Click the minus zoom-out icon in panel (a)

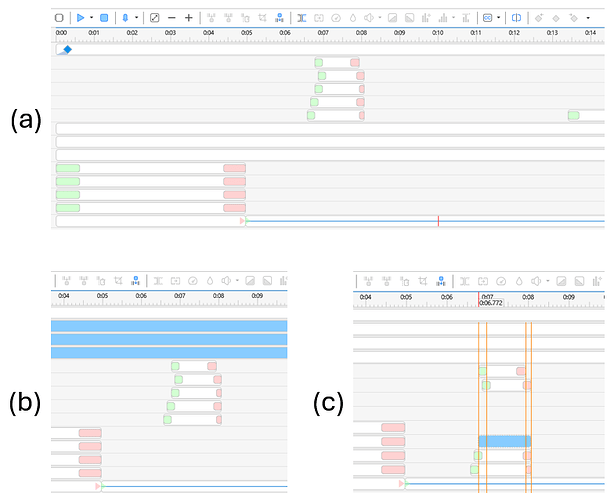click(x=172, y=18)
